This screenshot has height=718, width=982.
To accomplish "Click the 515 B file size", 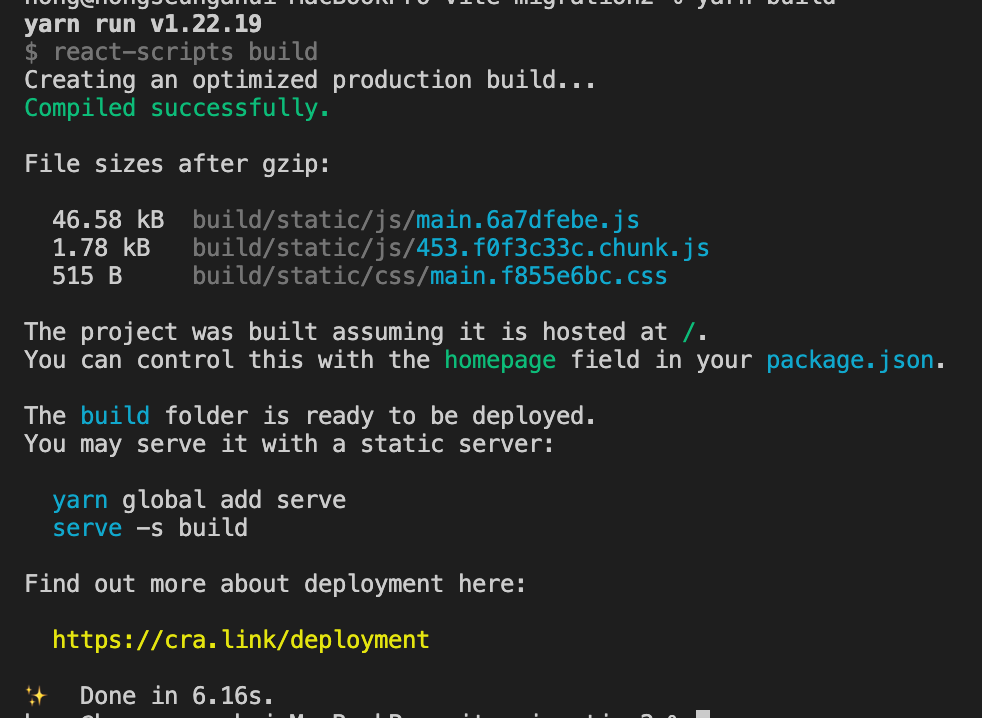I will tap(87, 276).
